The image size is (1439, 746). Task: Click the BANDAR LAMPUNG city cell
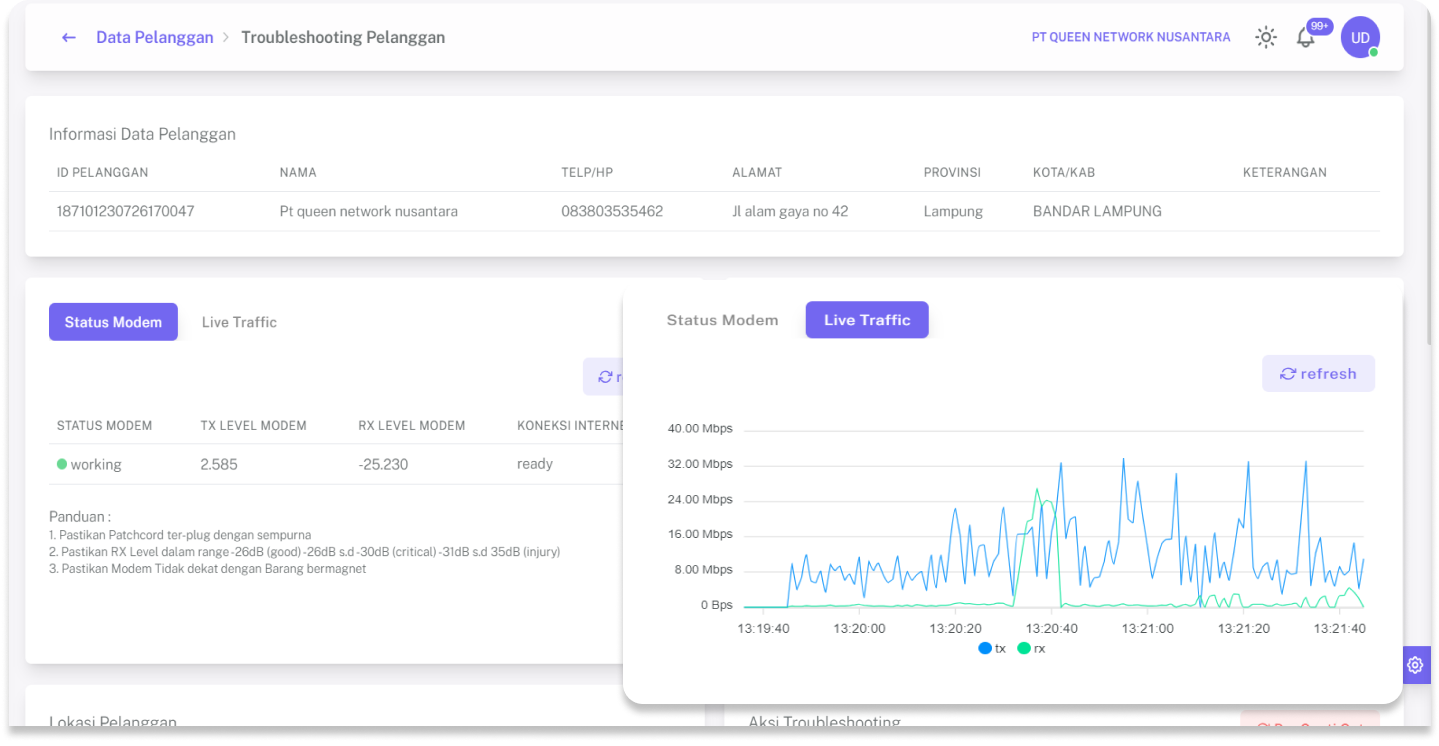[1097, 212]
